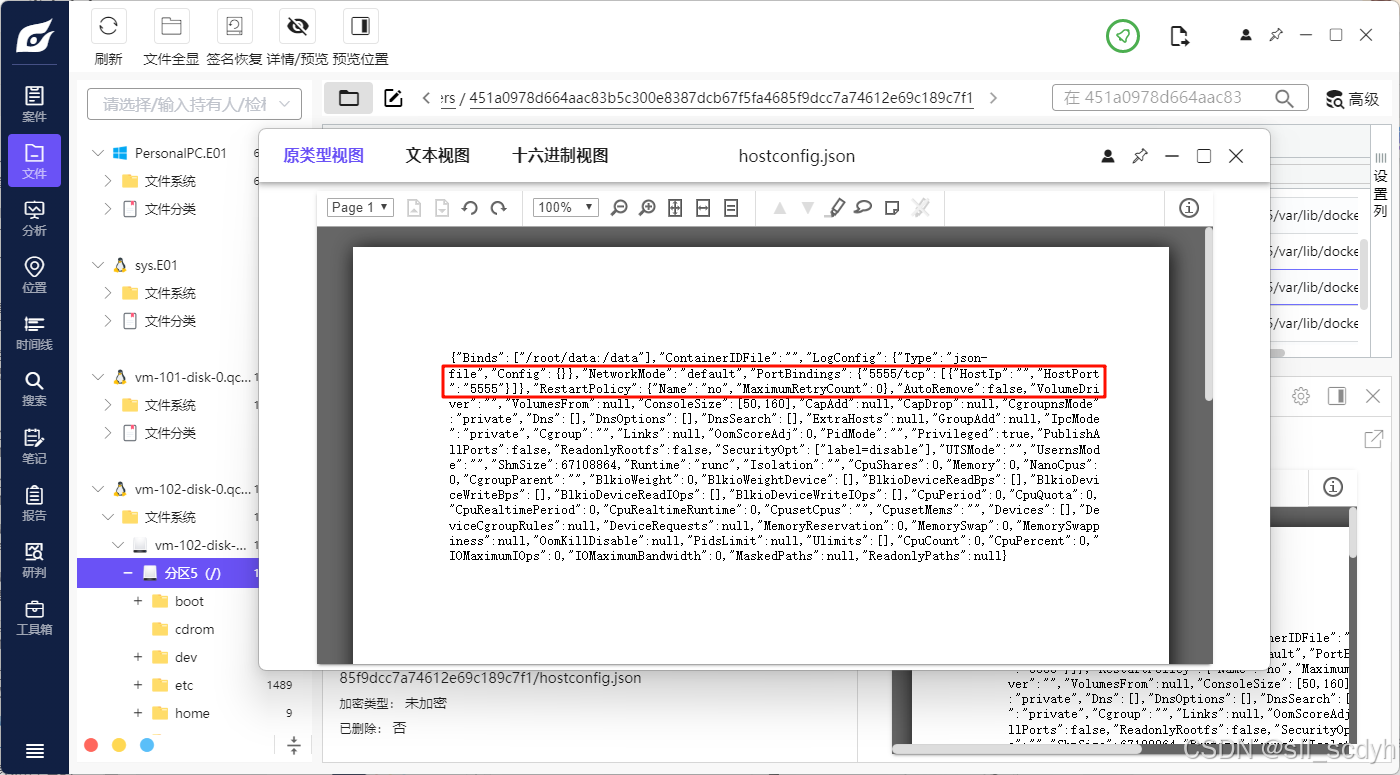The image size is (1400, 775).
Task: Collapse the PersonalPC.E01 tree node
Action: click(98, 153)
